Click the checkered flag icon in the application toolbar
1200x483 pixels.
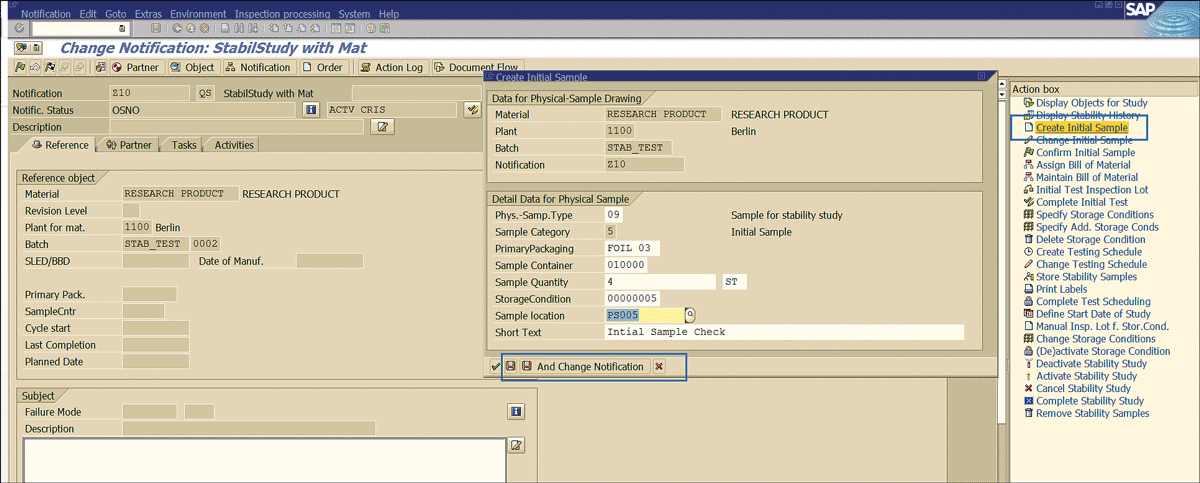50,67
